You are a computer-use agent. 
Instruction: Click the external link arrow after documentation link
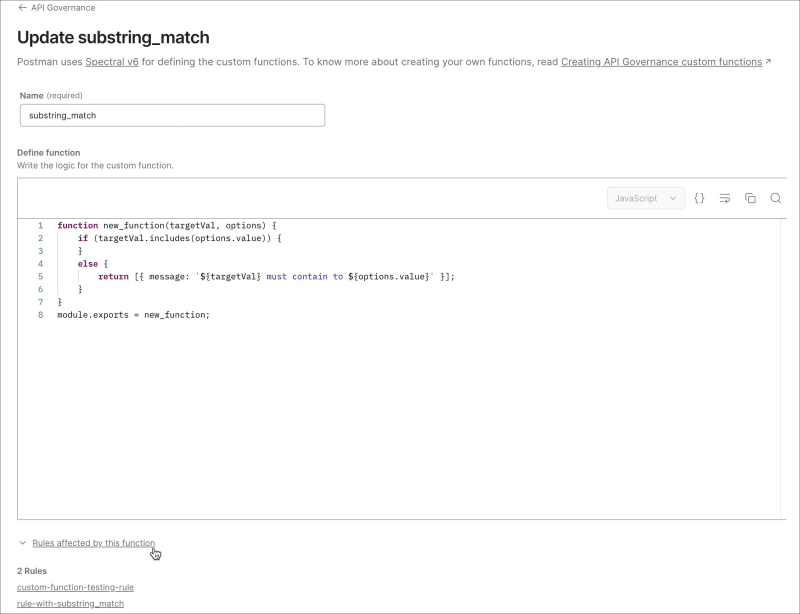[x=766, y=61]
